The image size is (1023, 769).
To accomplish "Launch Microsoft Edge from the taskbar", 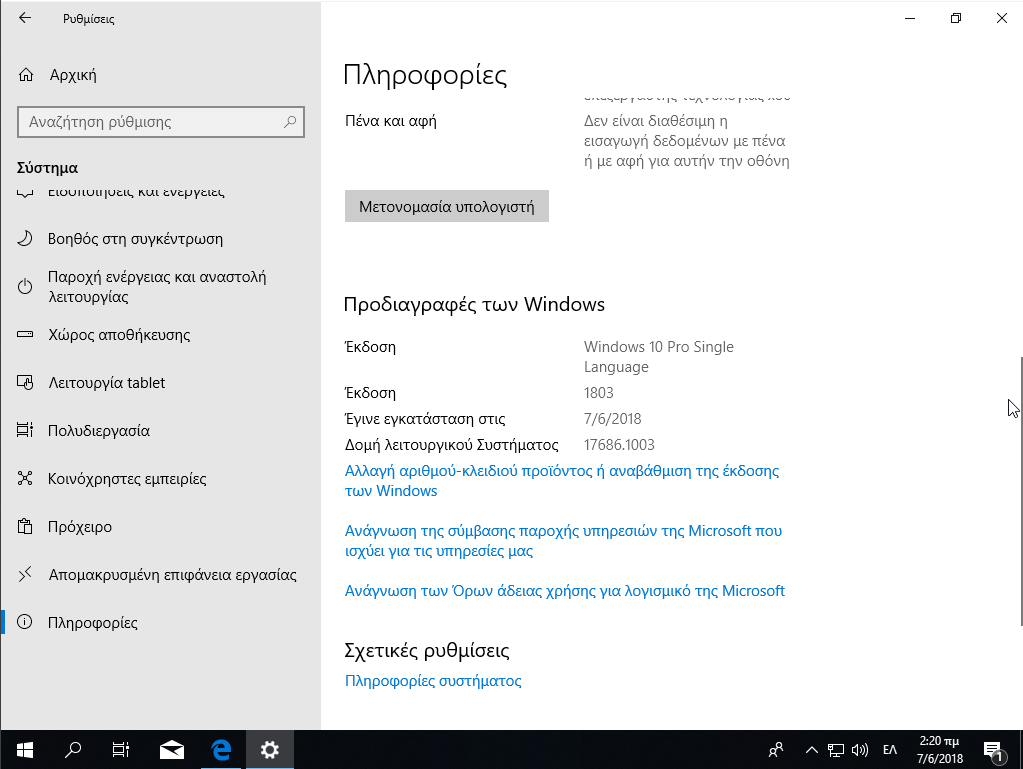I will pos(221,750).
